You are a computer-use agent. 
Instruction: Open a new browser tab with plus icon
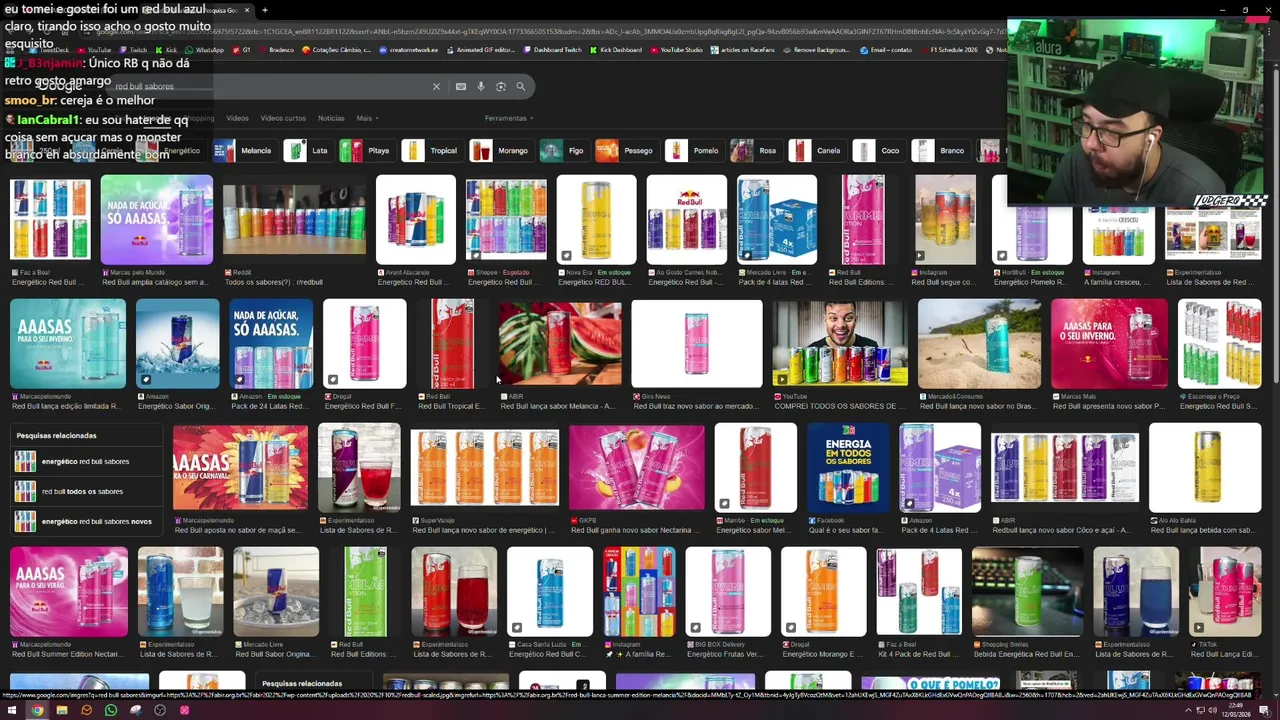click(264, 10)
